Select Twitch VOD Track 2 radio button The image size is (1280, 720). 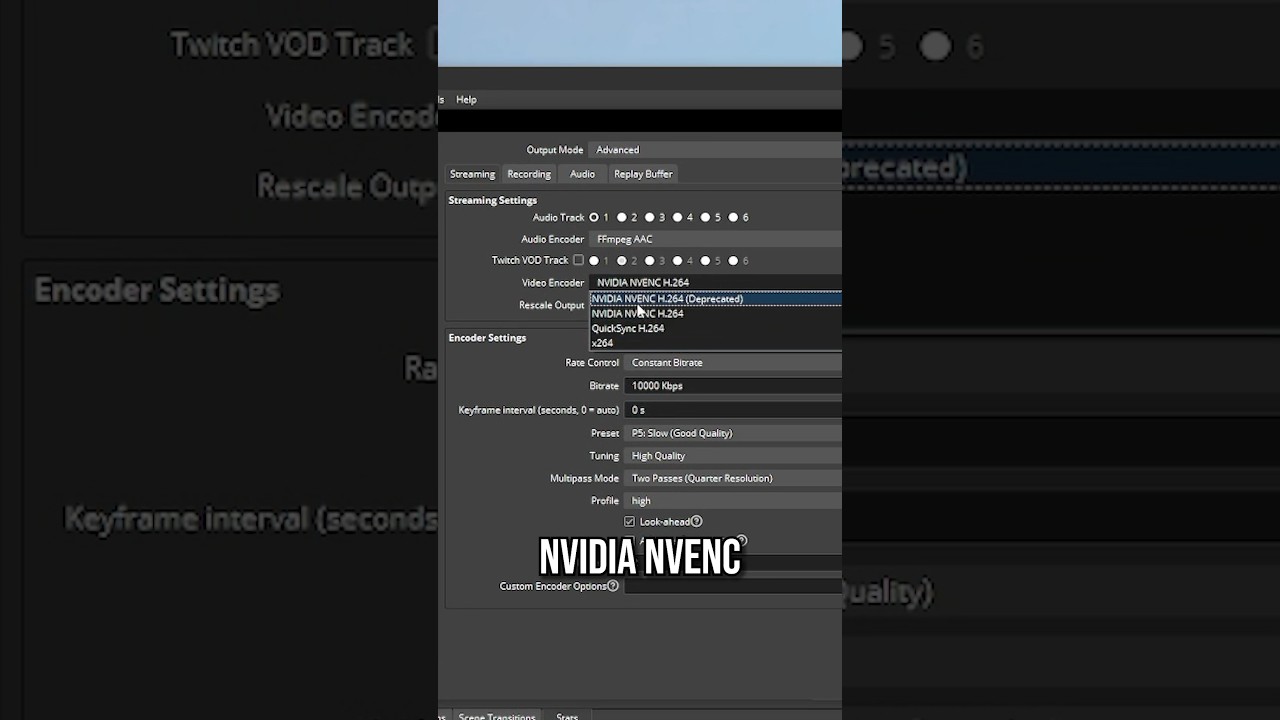pyautogui.click(x=622, y=261)
